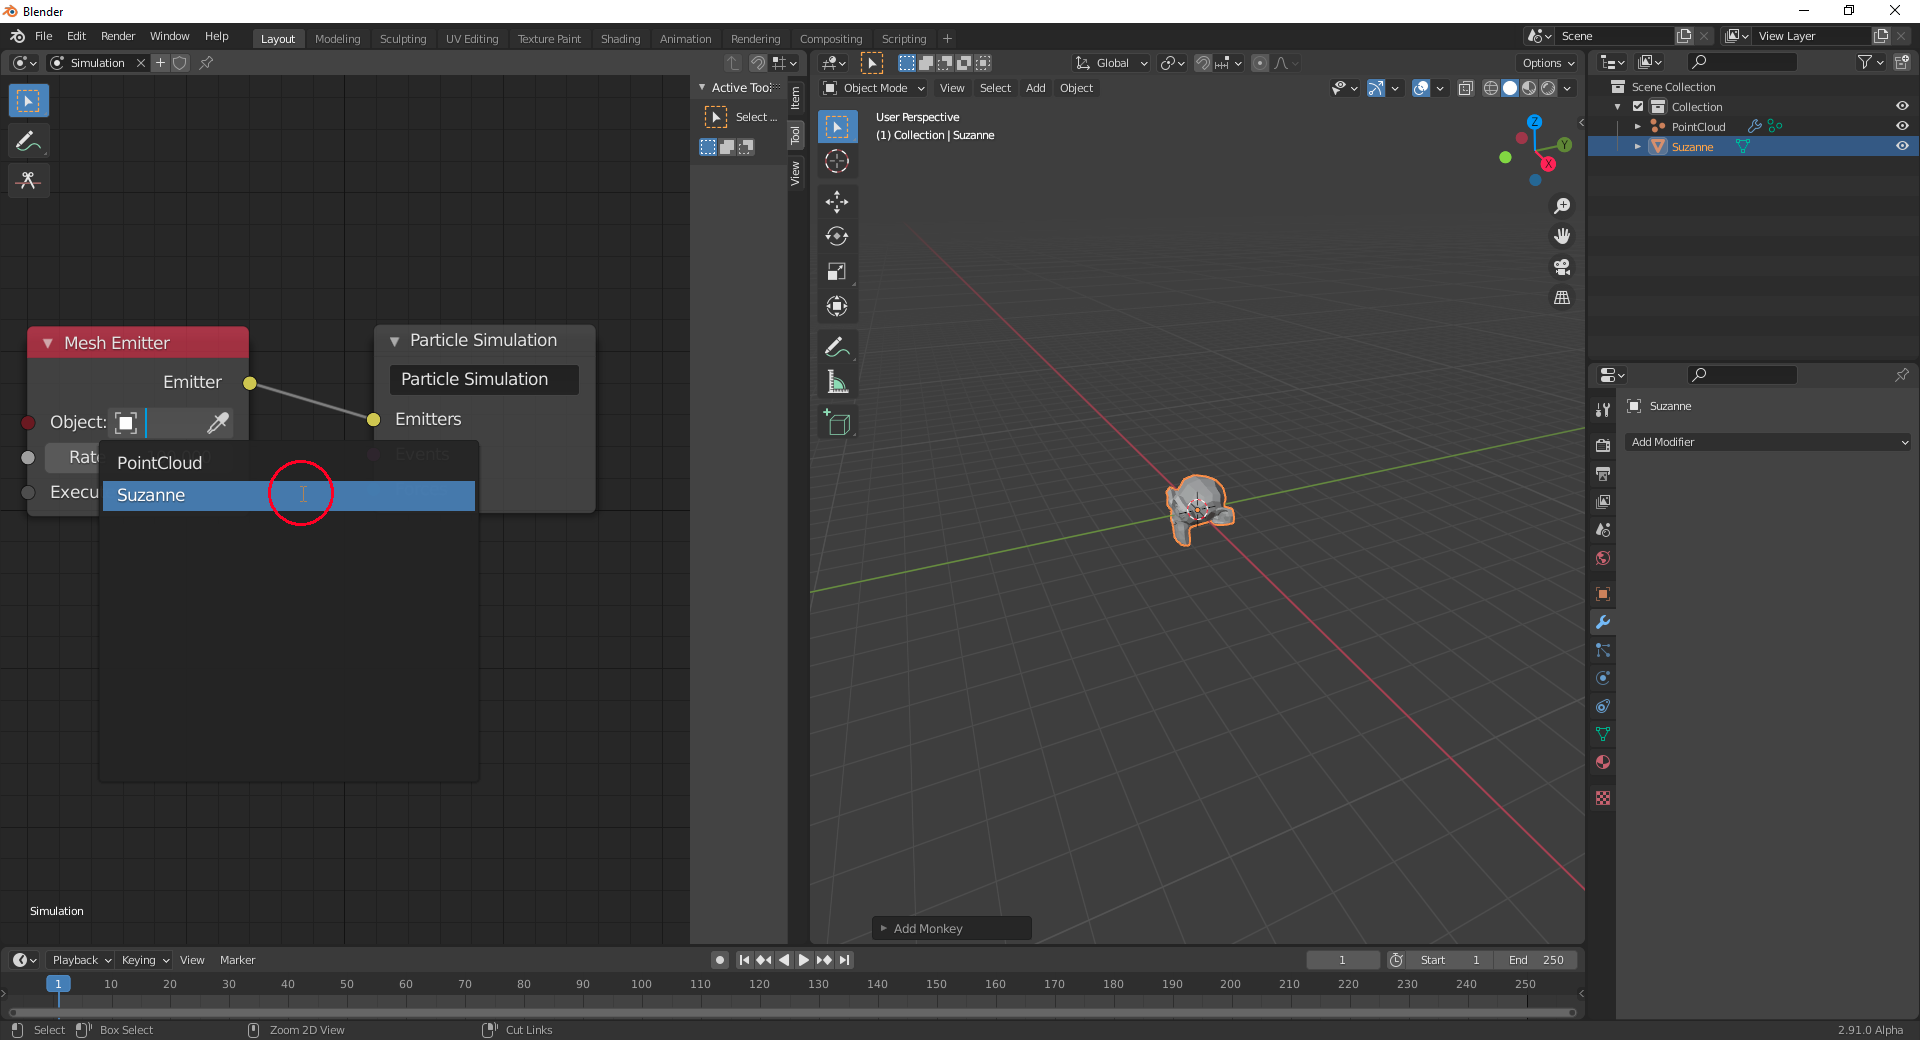This screenshot has height=1040, width=1920.
Task: Click the Add Cube tool icon
Action: pos(837,424)
